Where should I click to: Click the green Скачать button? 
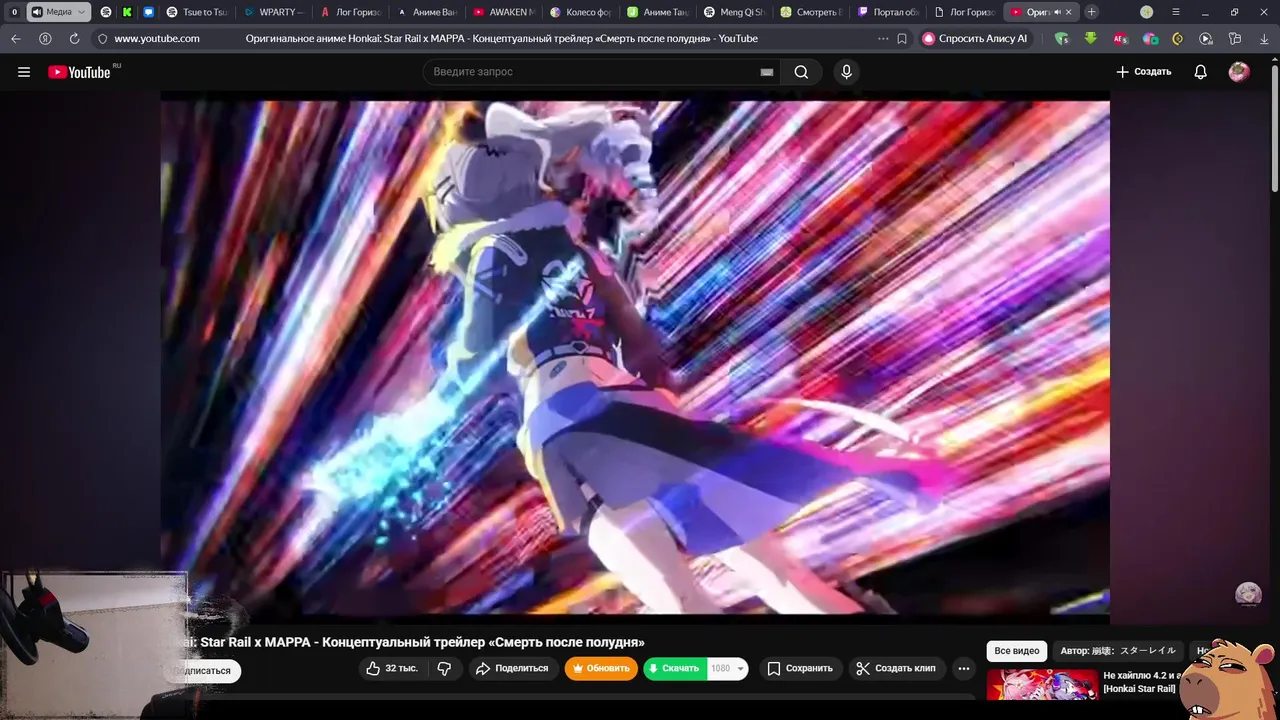[x=675, y=668]
